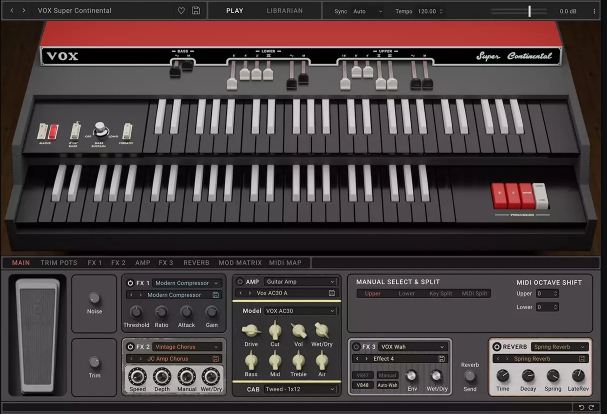Click the Auto-Wah button in FX 3

[x=387, y=385]
